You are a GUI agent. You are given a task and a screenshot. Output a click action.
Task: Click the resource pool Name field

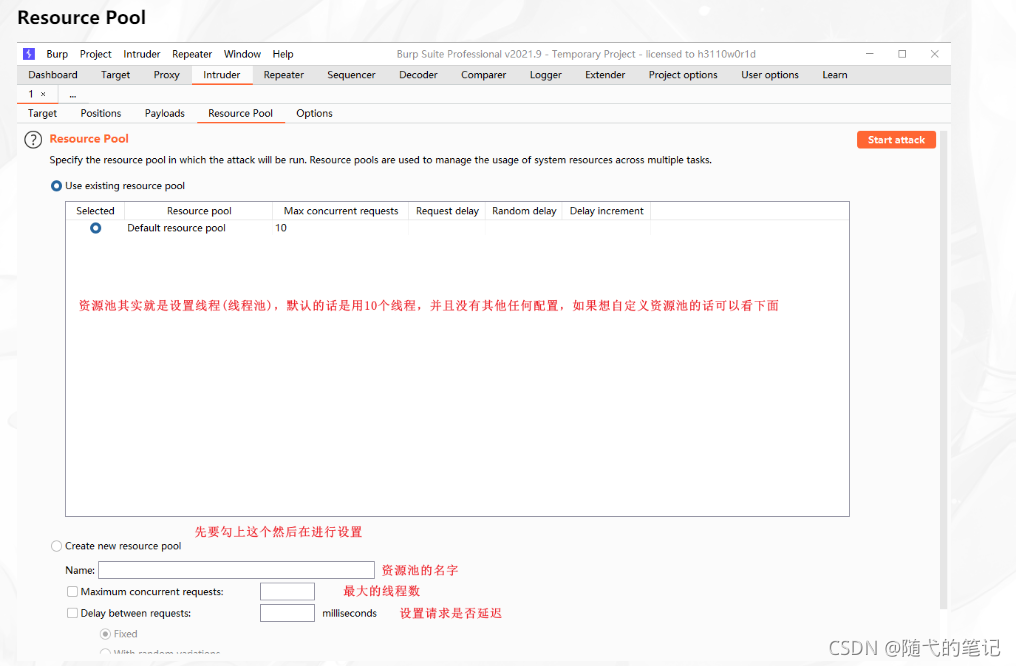pos(237,570)
